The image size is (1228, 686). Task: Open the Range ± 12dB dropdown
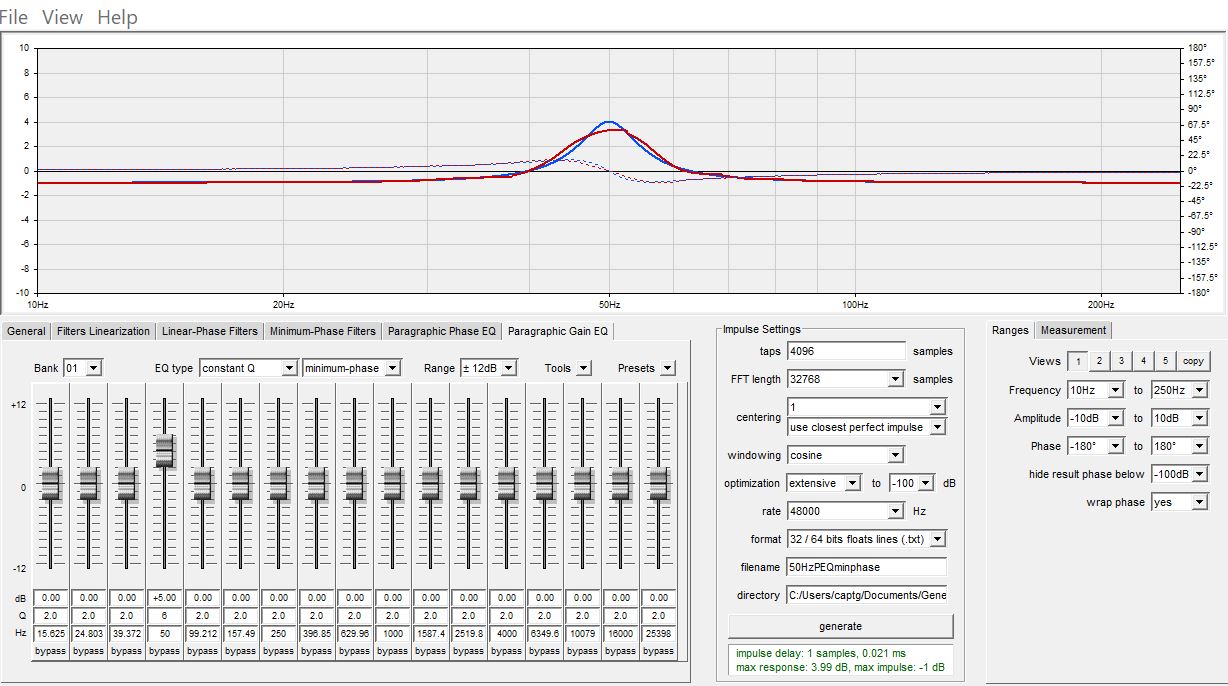[x=488, y=368]
